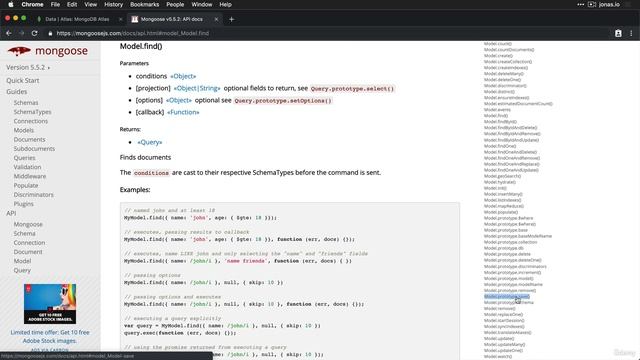Click the screen recording menu bar icon
The height and width of the screenshot is (360, 640).
(x=592, y=4)
